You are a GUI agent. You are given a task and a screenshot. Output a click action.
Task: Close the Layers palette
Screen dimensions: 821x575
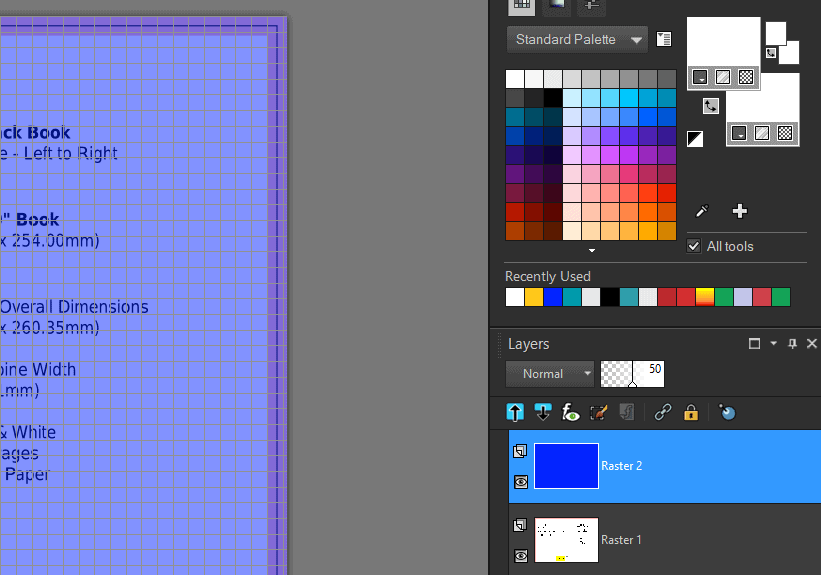(x=812, y=344)
